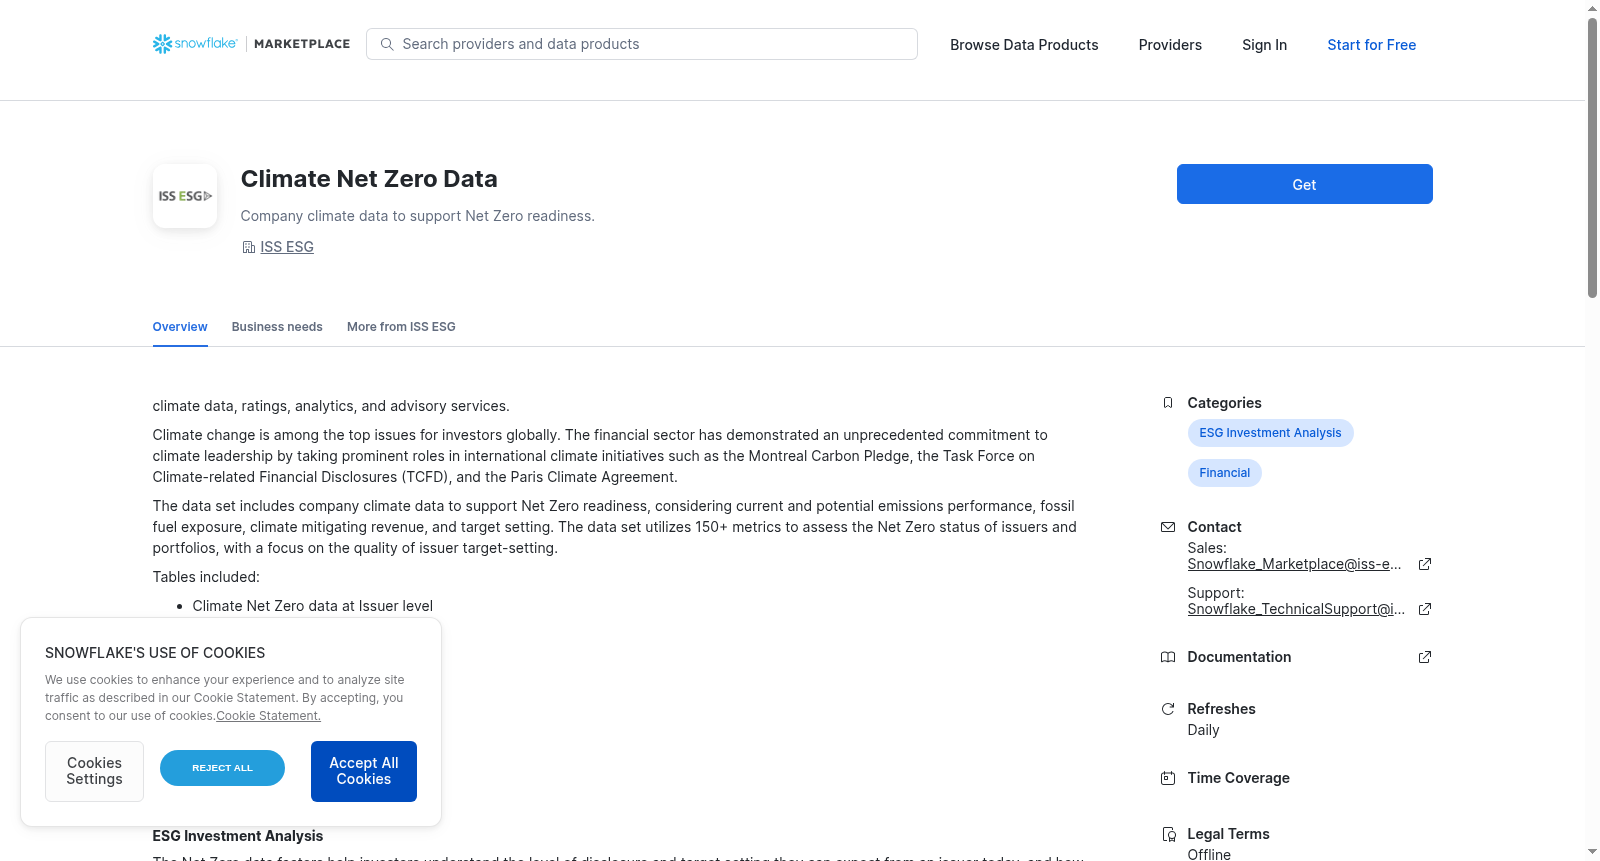
Task: Open the Support email external link icon
Action: pyautogui.click(x=1425, y=609)
